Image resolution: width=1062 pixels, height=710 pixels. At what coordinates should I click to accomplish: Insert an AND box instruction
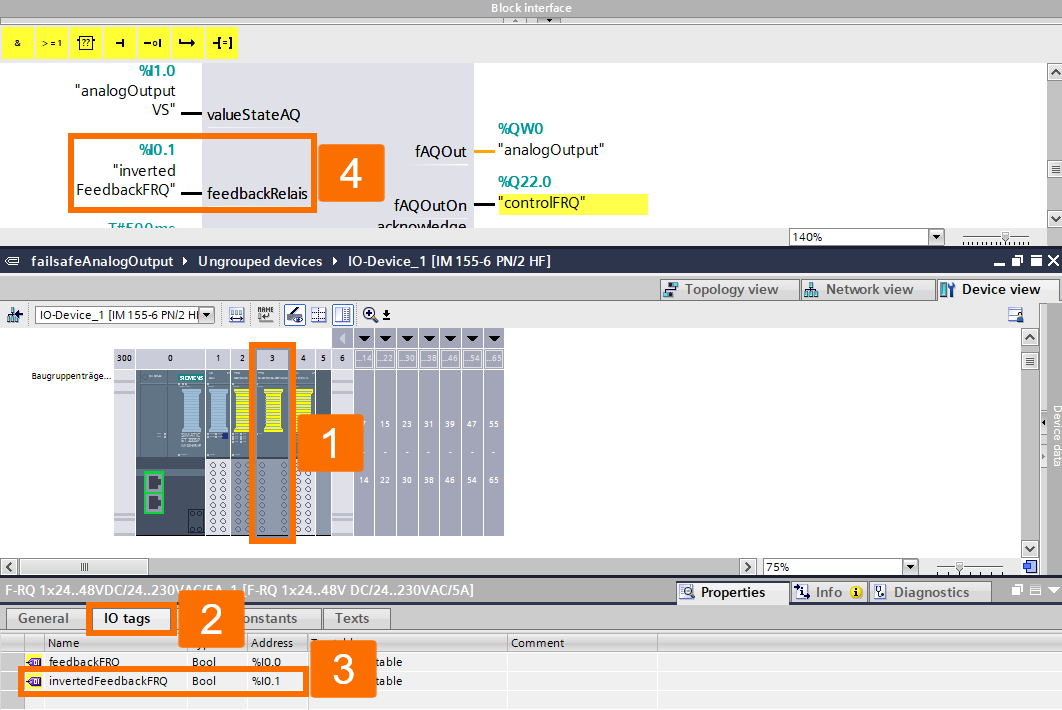pos(16,43)
